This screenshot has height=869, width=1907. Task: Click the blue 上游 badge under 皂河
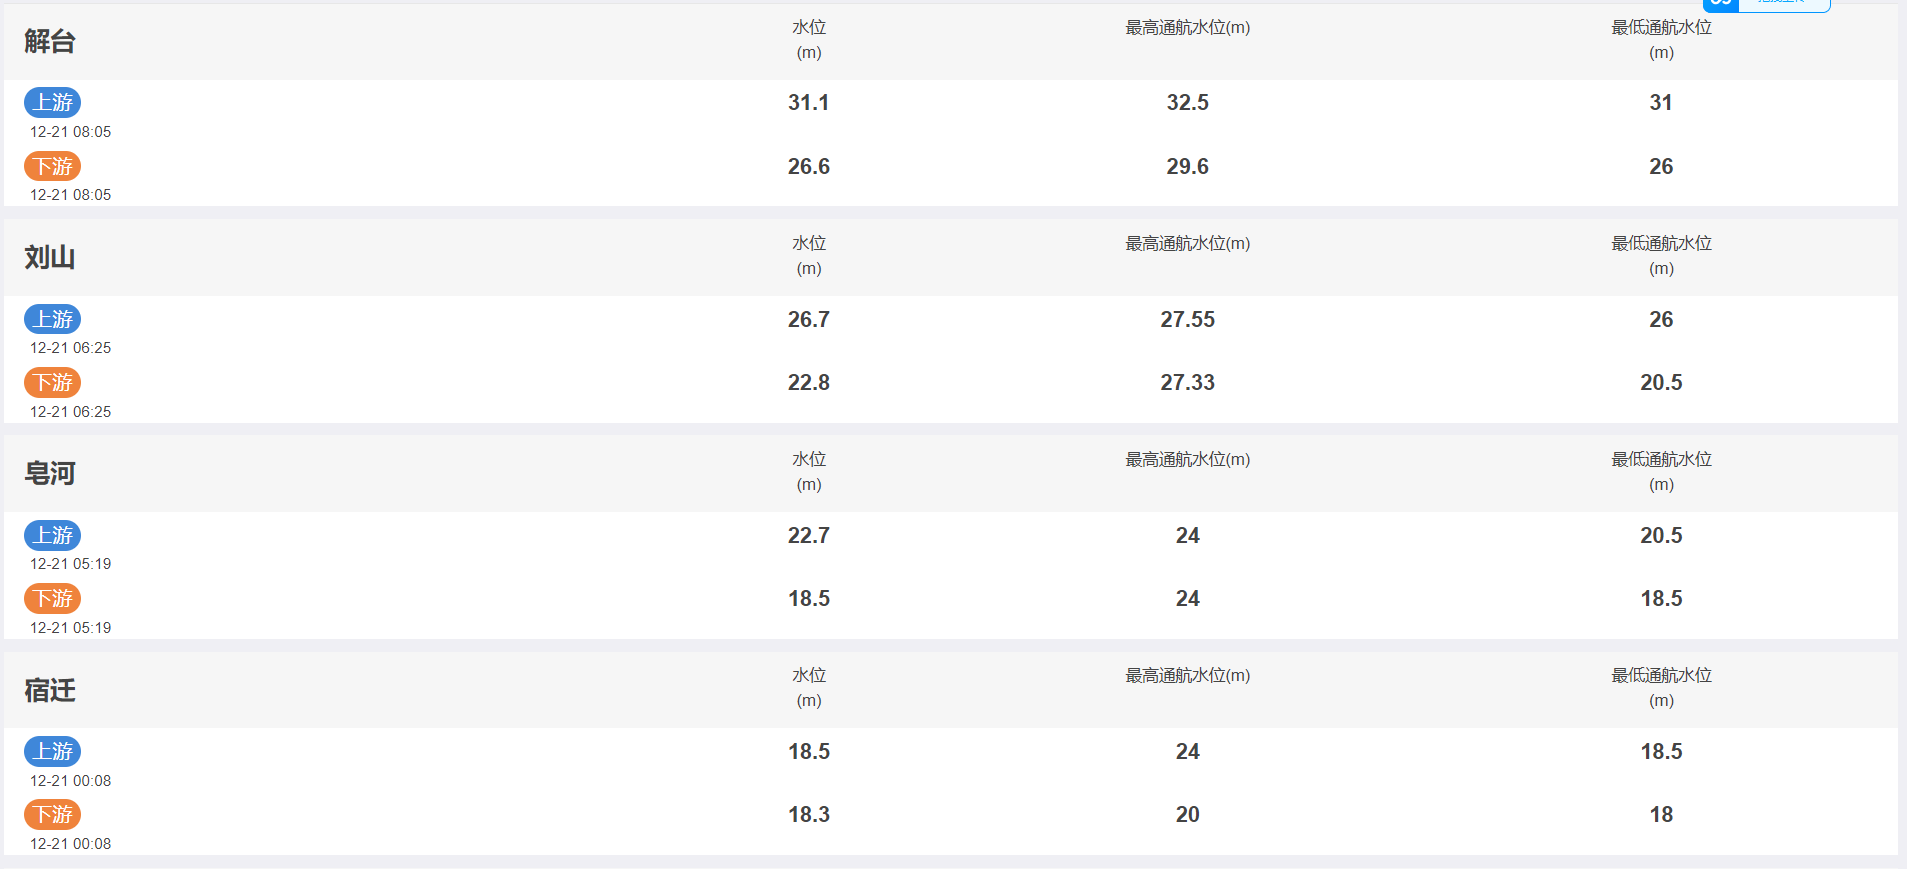[52, 535]
